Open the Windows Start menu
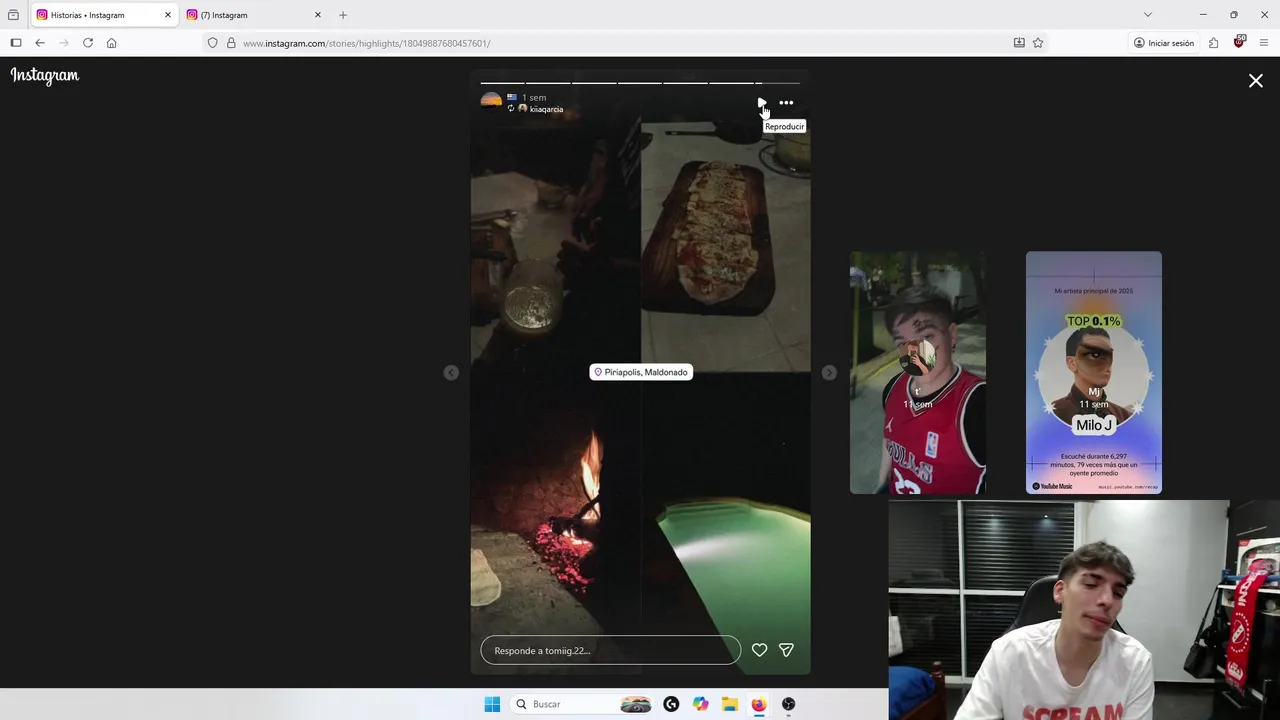Viewport: 1280px width, 720px height. click(x=492, y=704)
